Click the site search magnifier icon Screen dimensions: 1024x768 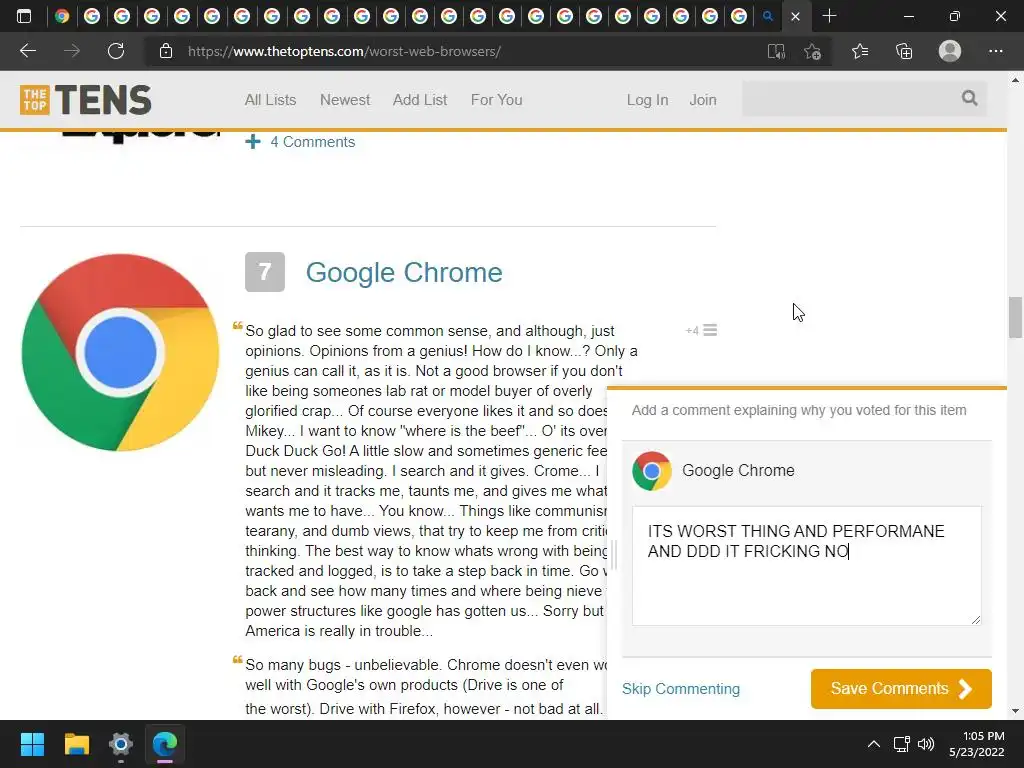tap(969, 99)
